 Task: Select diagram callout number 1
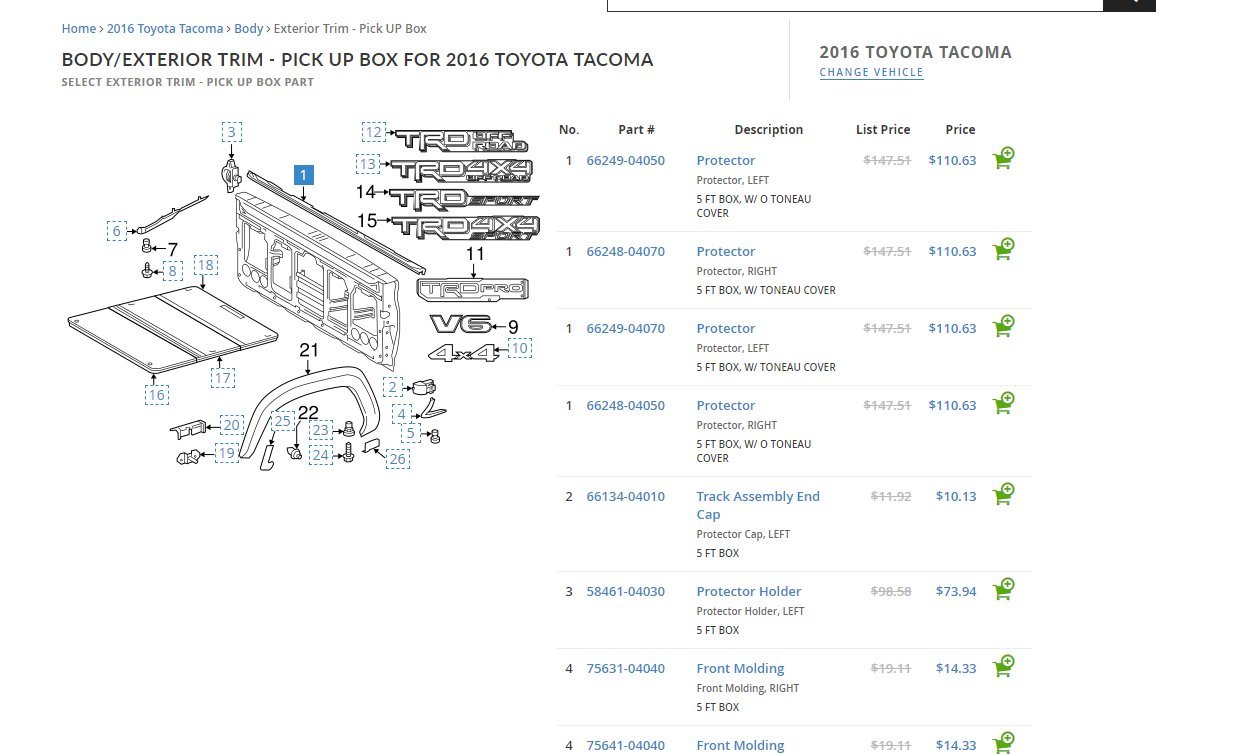click(304, 175)
